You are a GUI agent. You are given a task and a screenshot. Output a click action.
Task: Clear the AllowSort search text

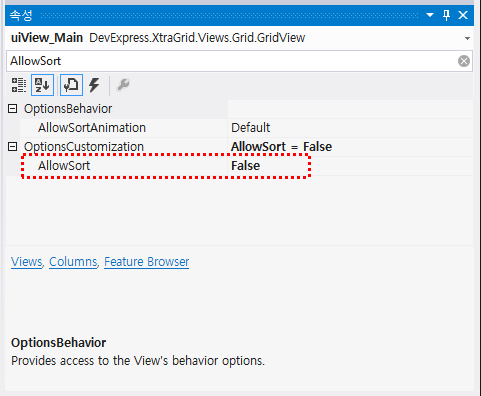(464, 61)
